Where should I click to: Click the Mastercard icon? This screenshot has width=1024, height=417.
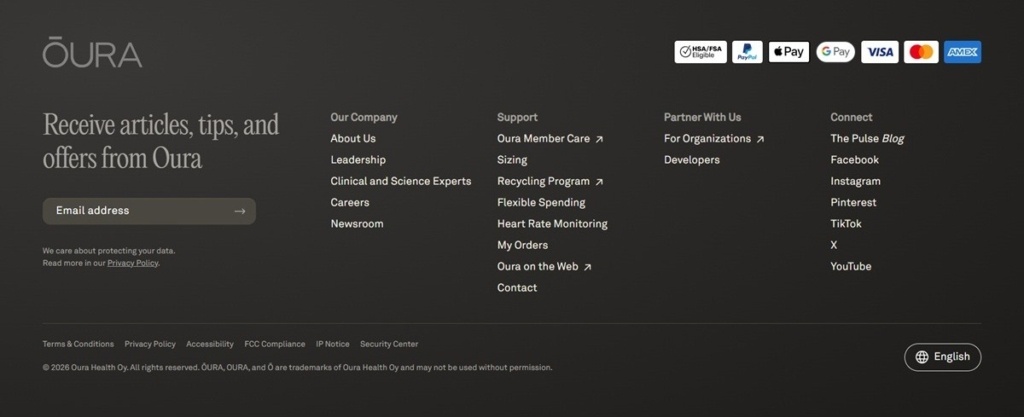coord(921,52)
